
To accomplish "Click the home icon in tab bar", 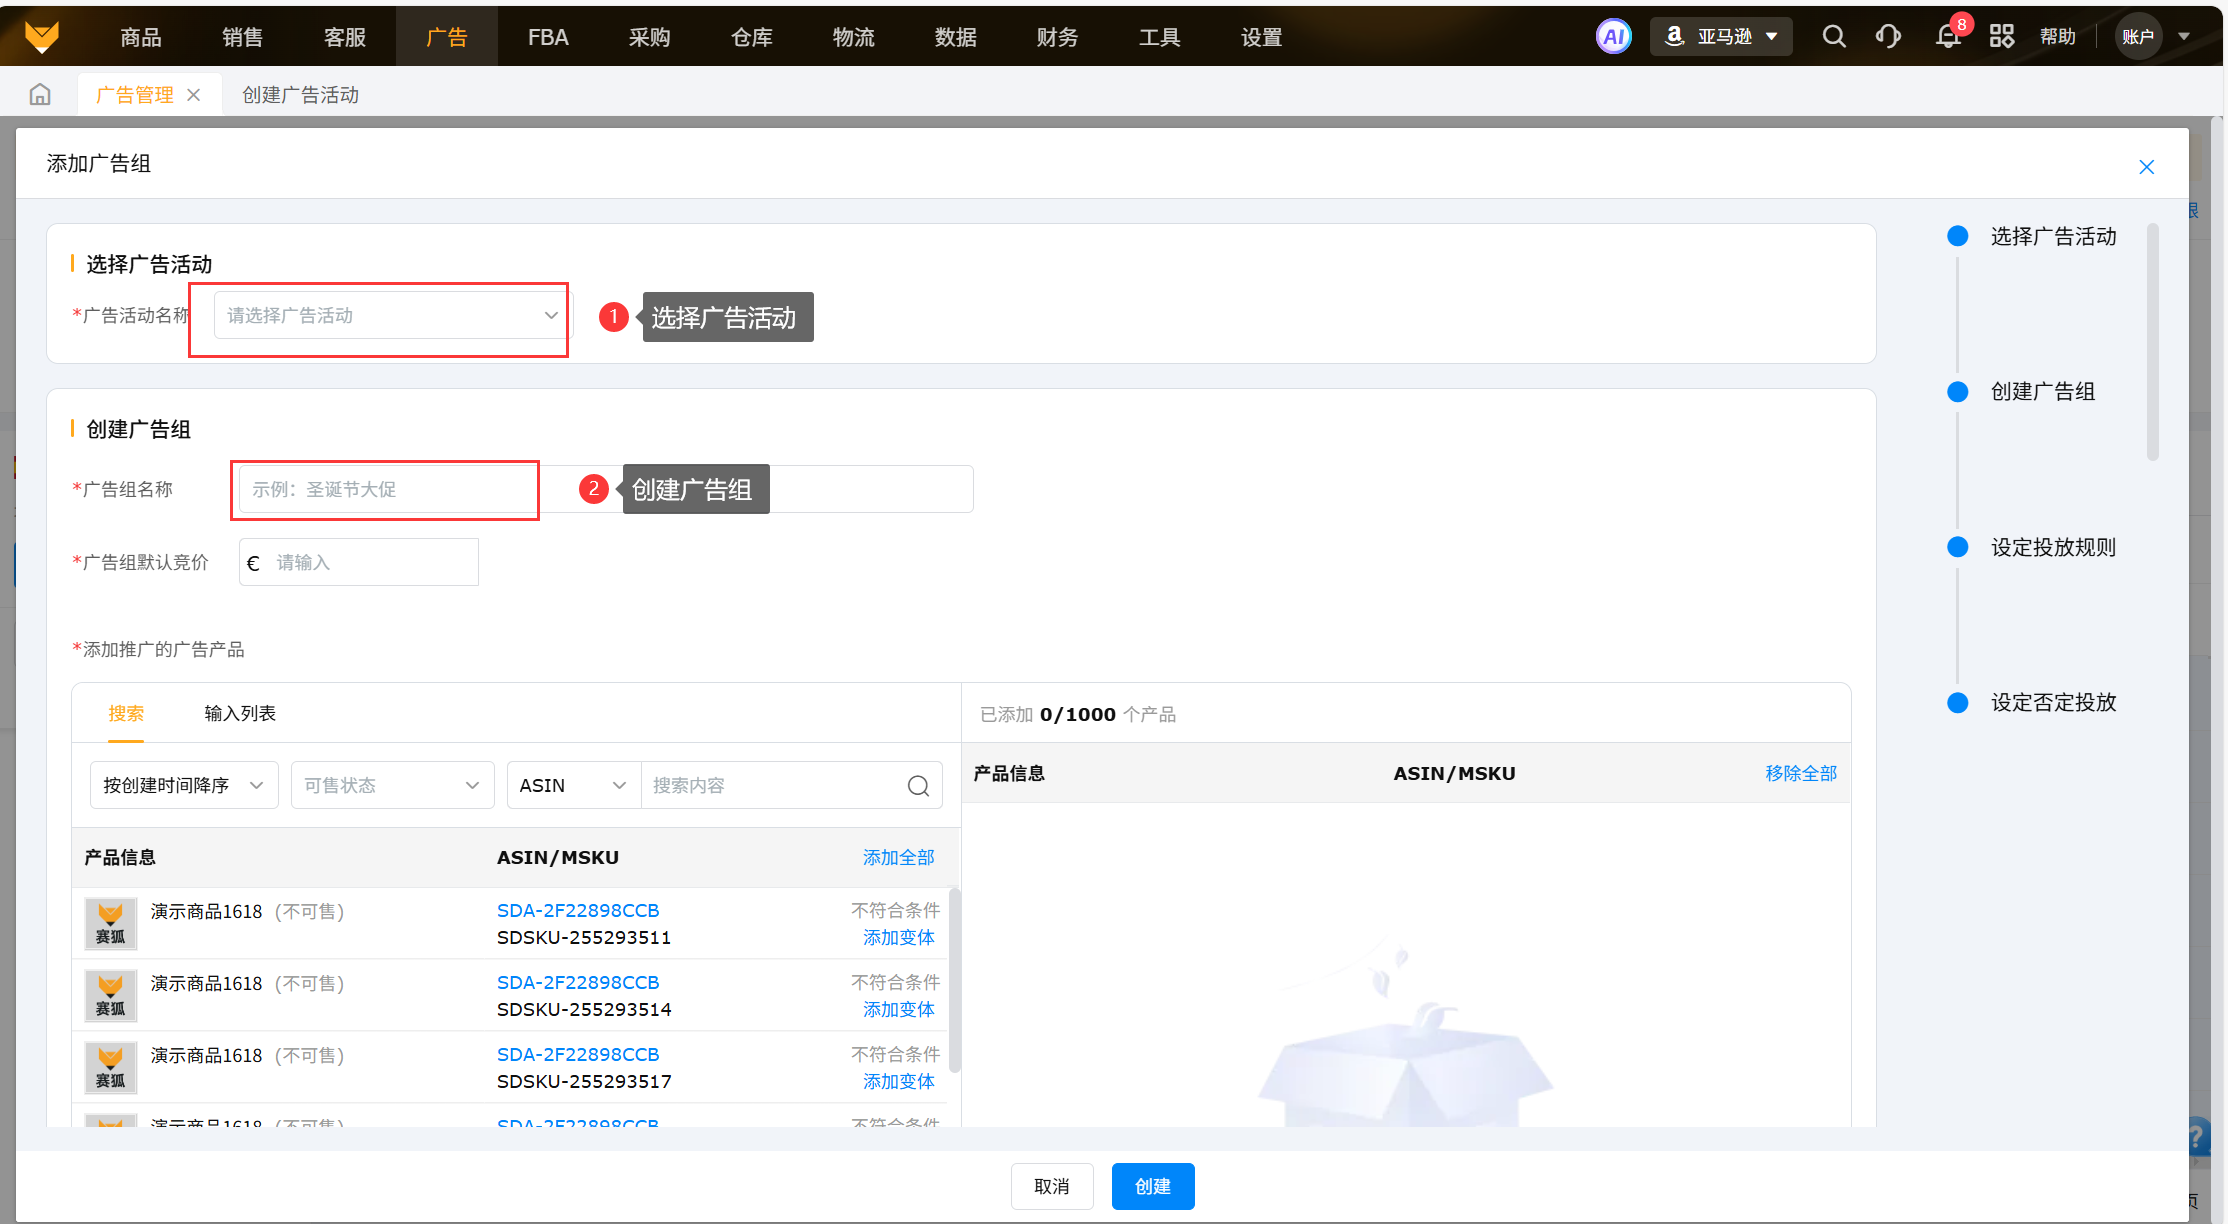I will pos(40,94).
